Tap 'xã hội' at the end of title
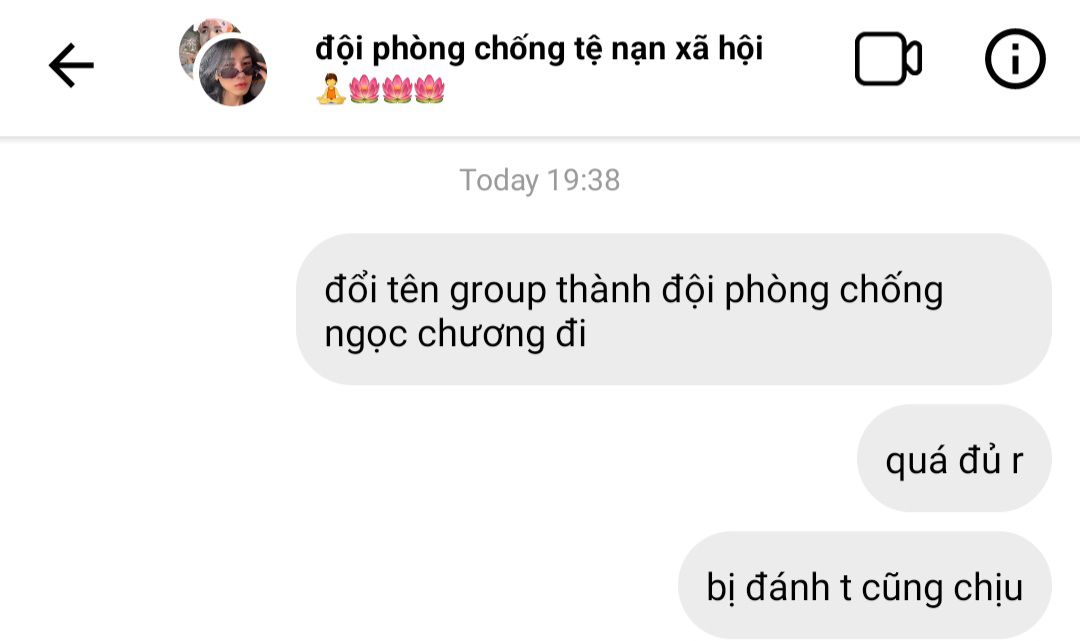Image resolution: width=1080 pixels, height=641 pixels. click(x=719, y=49)
